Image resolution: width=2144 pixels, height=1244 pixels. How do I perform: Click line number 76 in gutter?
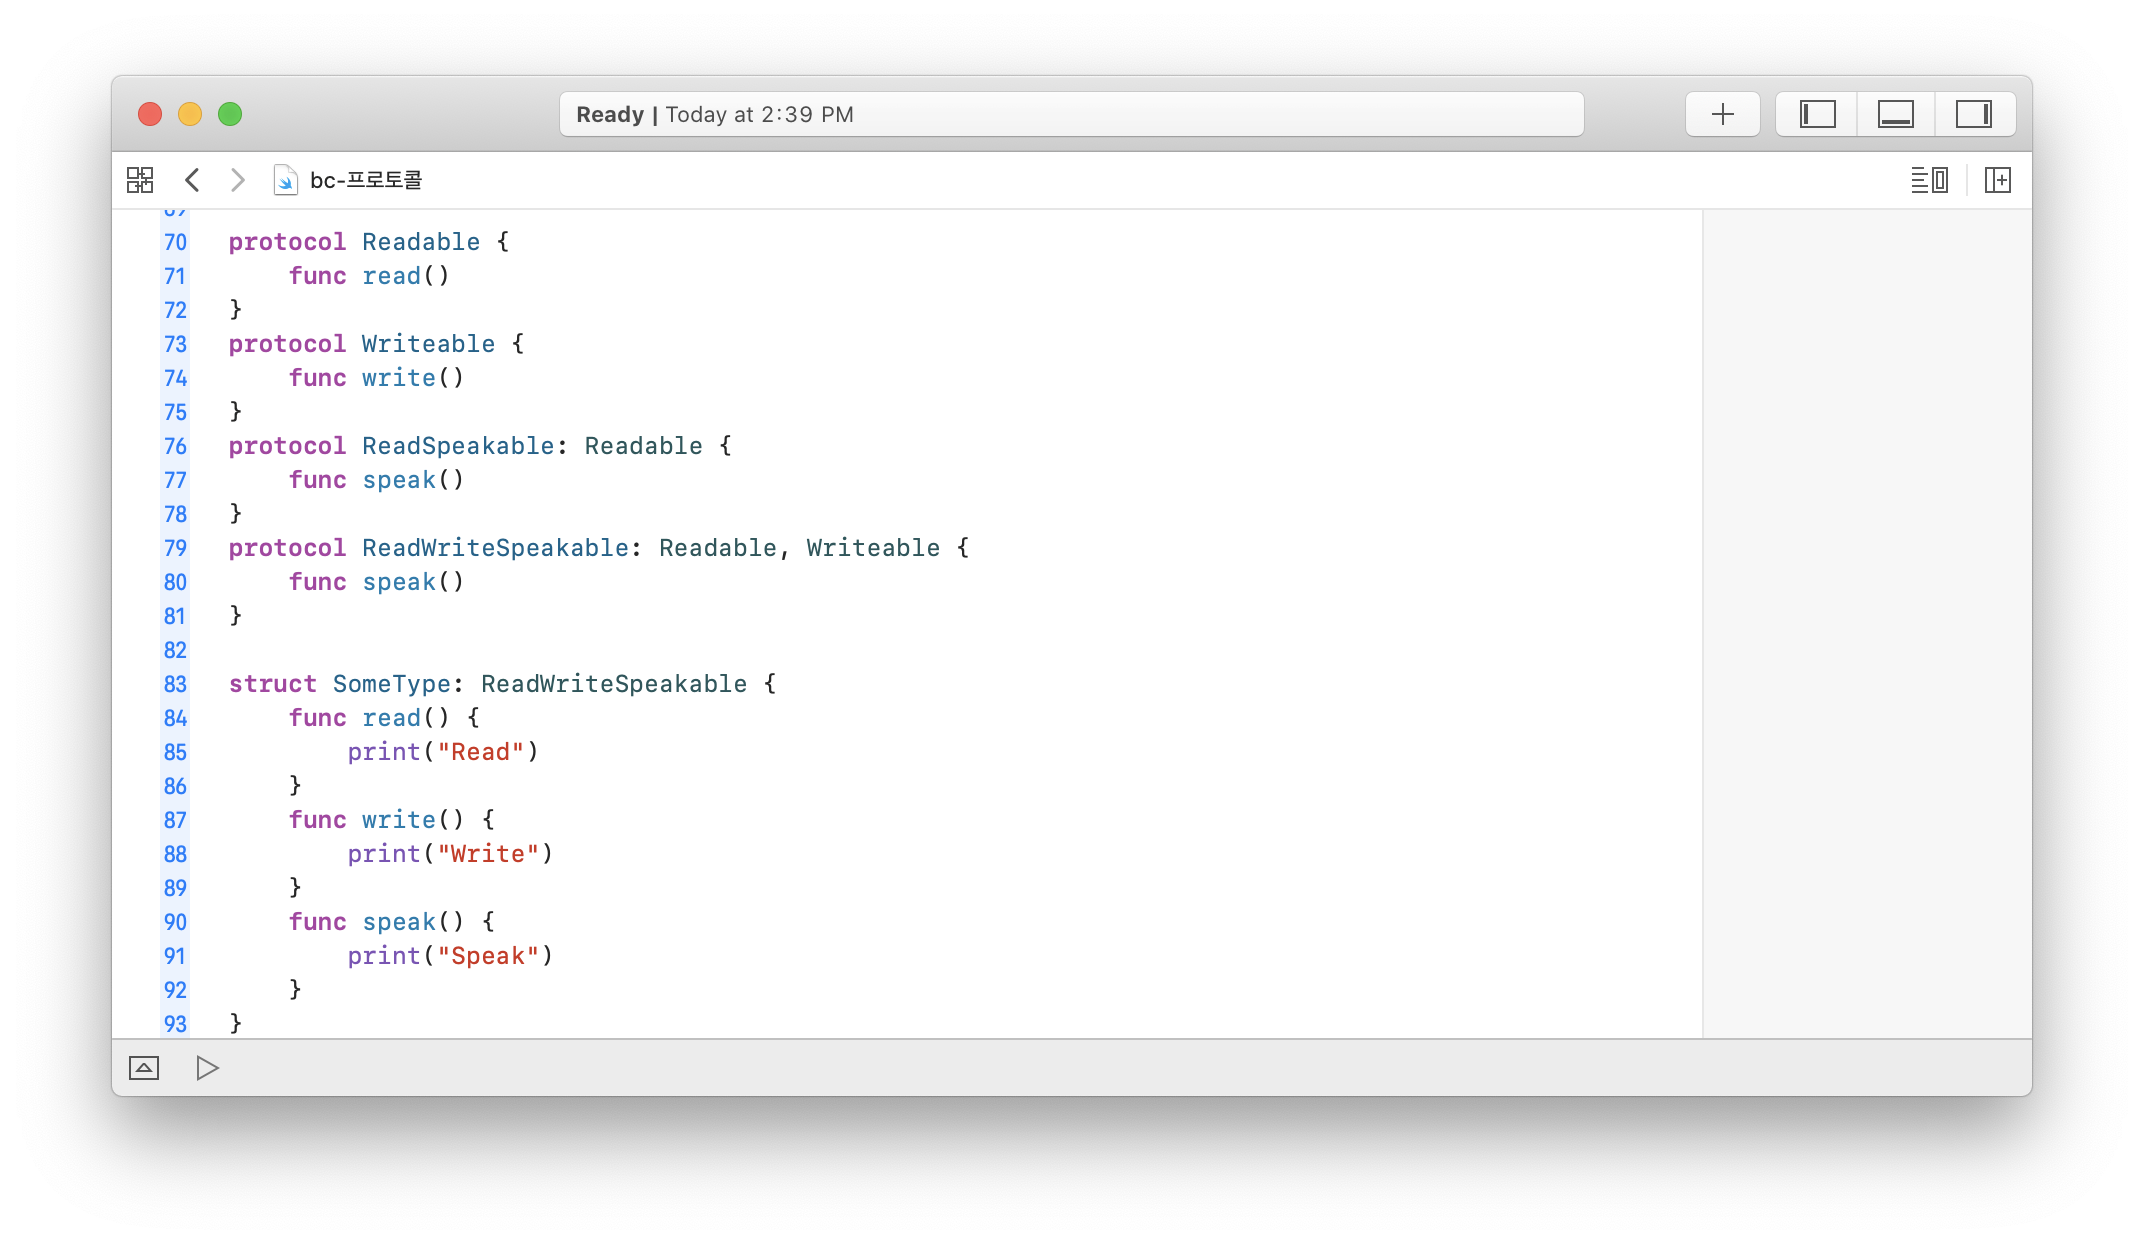175,446
